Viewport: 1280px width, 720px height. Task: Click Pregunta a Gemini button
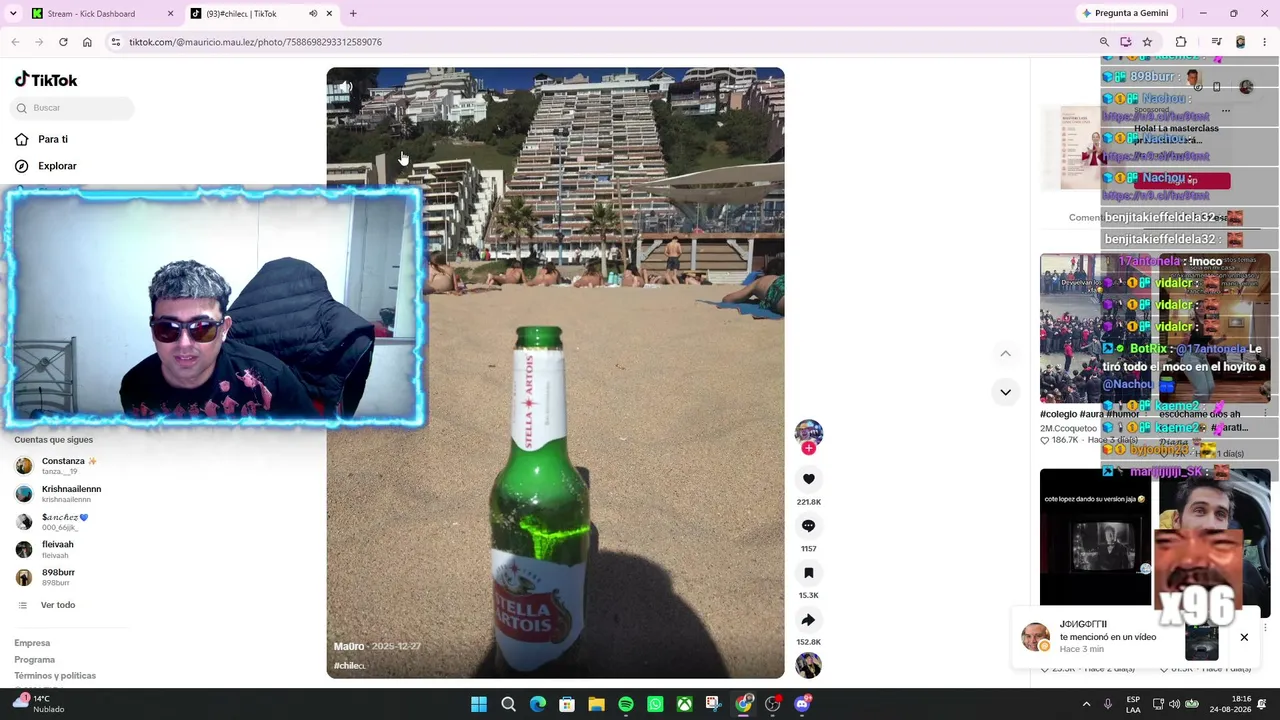pos(1124,14)
